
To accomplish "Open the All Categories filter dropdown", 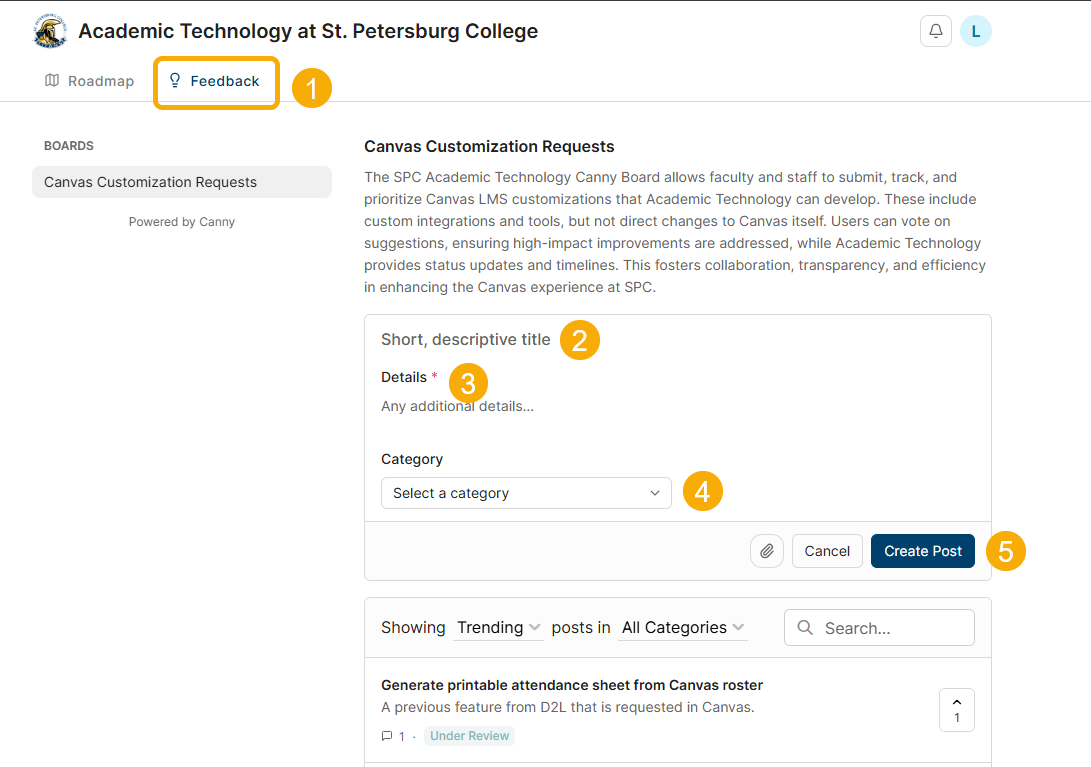I will point(683,628).
